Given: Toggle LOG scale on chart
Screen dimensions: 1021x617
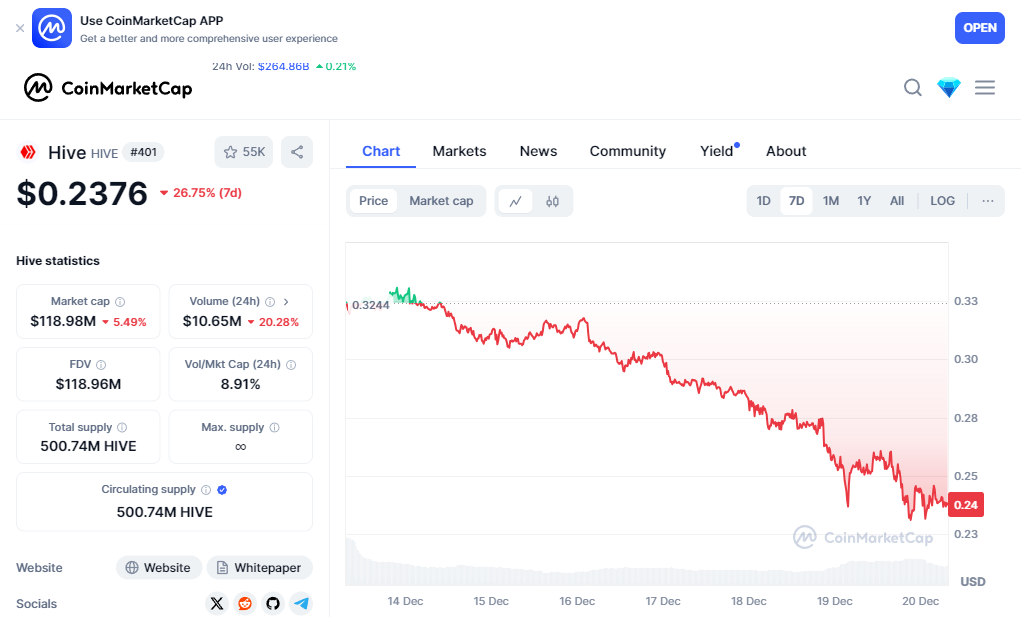Looking at the screenshot, I should pos(942,201).
